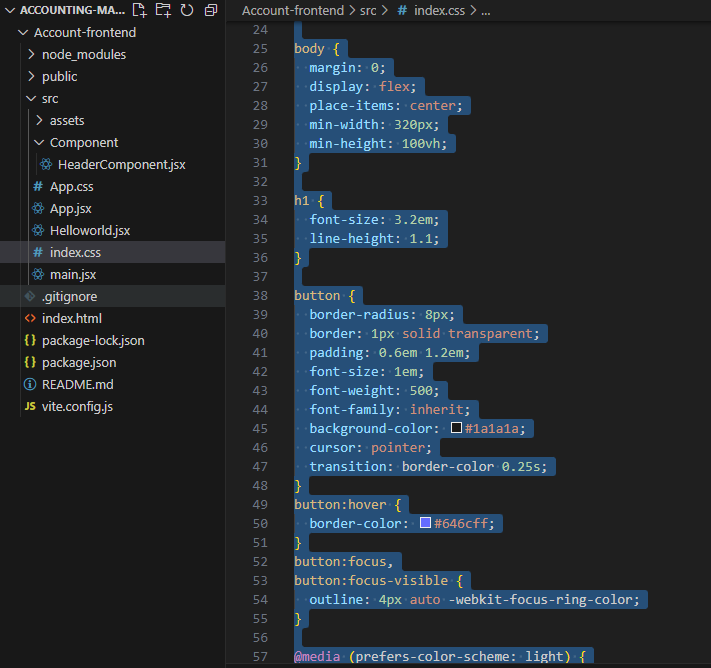Image resolution: width=711 pixels, height=668 pixels.
Task: Click the hash icon beside App.css
Action: [x=38, y=186]
